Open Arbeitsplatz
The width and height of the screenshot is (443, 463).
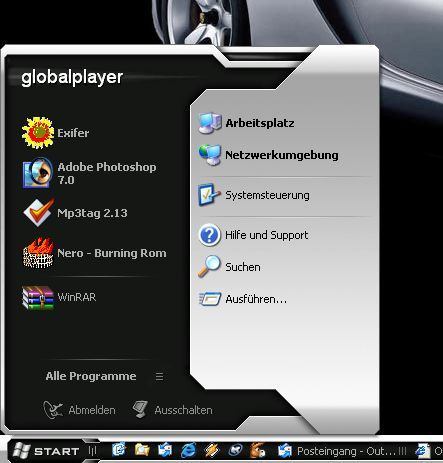coord(246,123)
